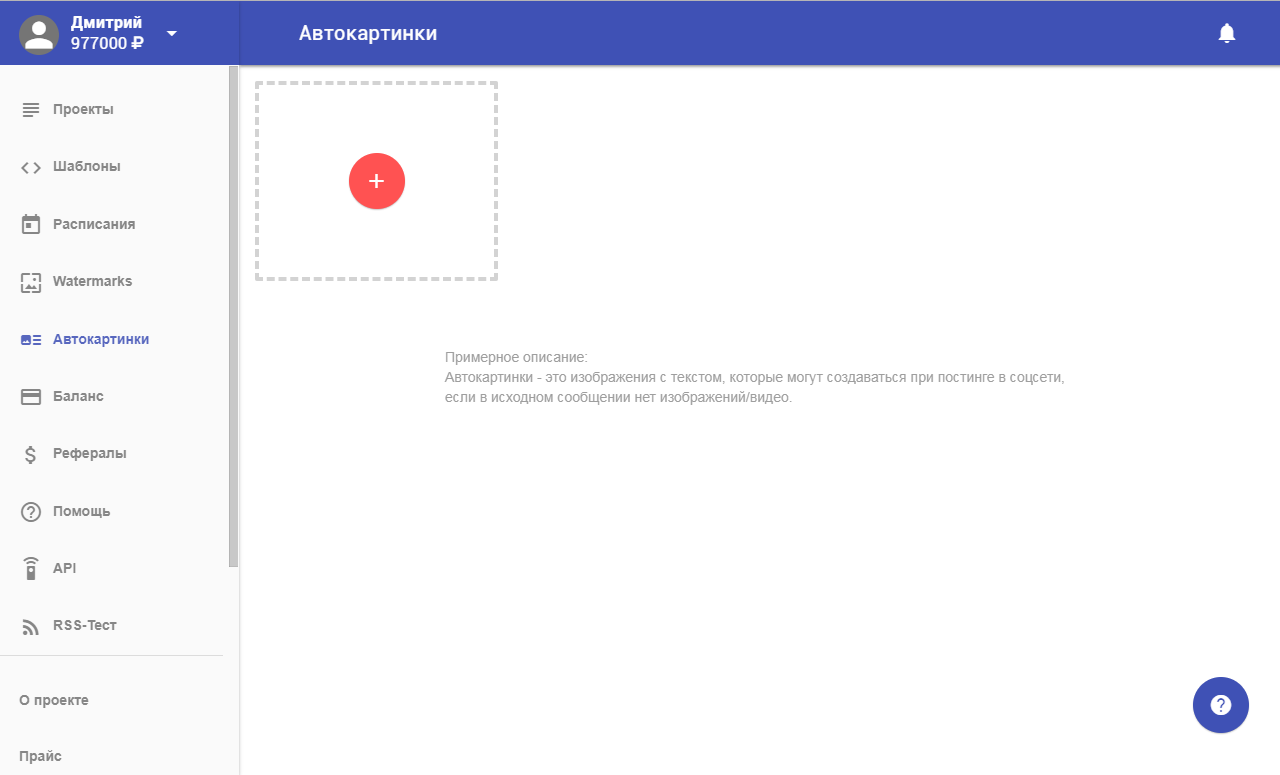The width and height of the screenshot is (1280, 775).
Task: Open the Автокартинки menu item
Action: [100, 339]
